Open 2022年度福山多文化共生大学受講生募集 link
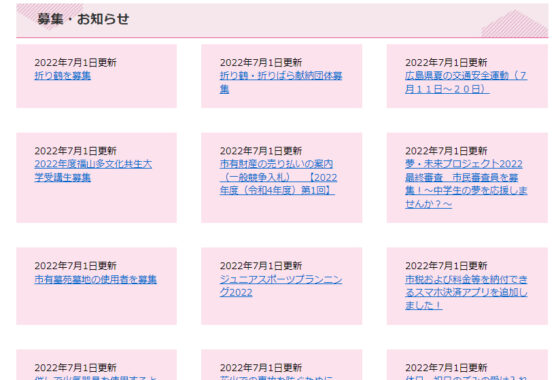Viewport: 554px width, 380px height. coord(93,171)
